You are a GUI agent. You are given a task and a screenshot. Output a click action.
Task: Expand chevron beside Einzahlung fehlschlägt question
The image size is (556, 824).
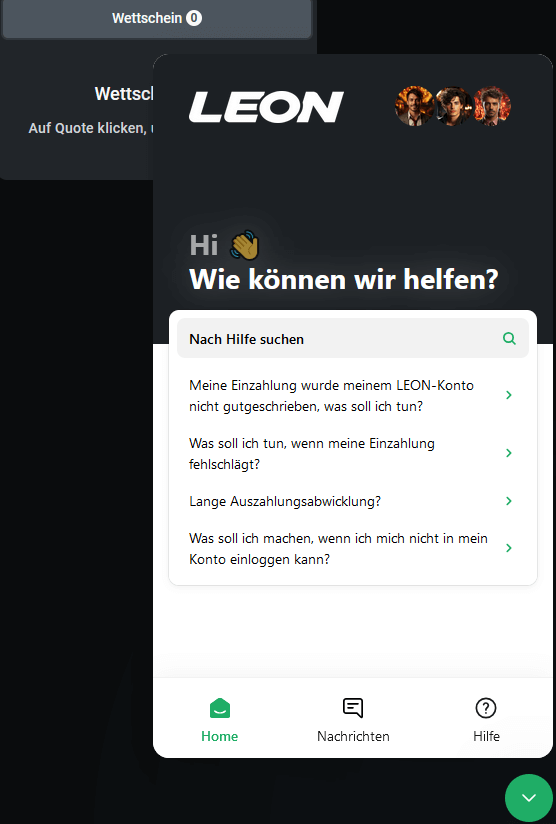[509, 453]
